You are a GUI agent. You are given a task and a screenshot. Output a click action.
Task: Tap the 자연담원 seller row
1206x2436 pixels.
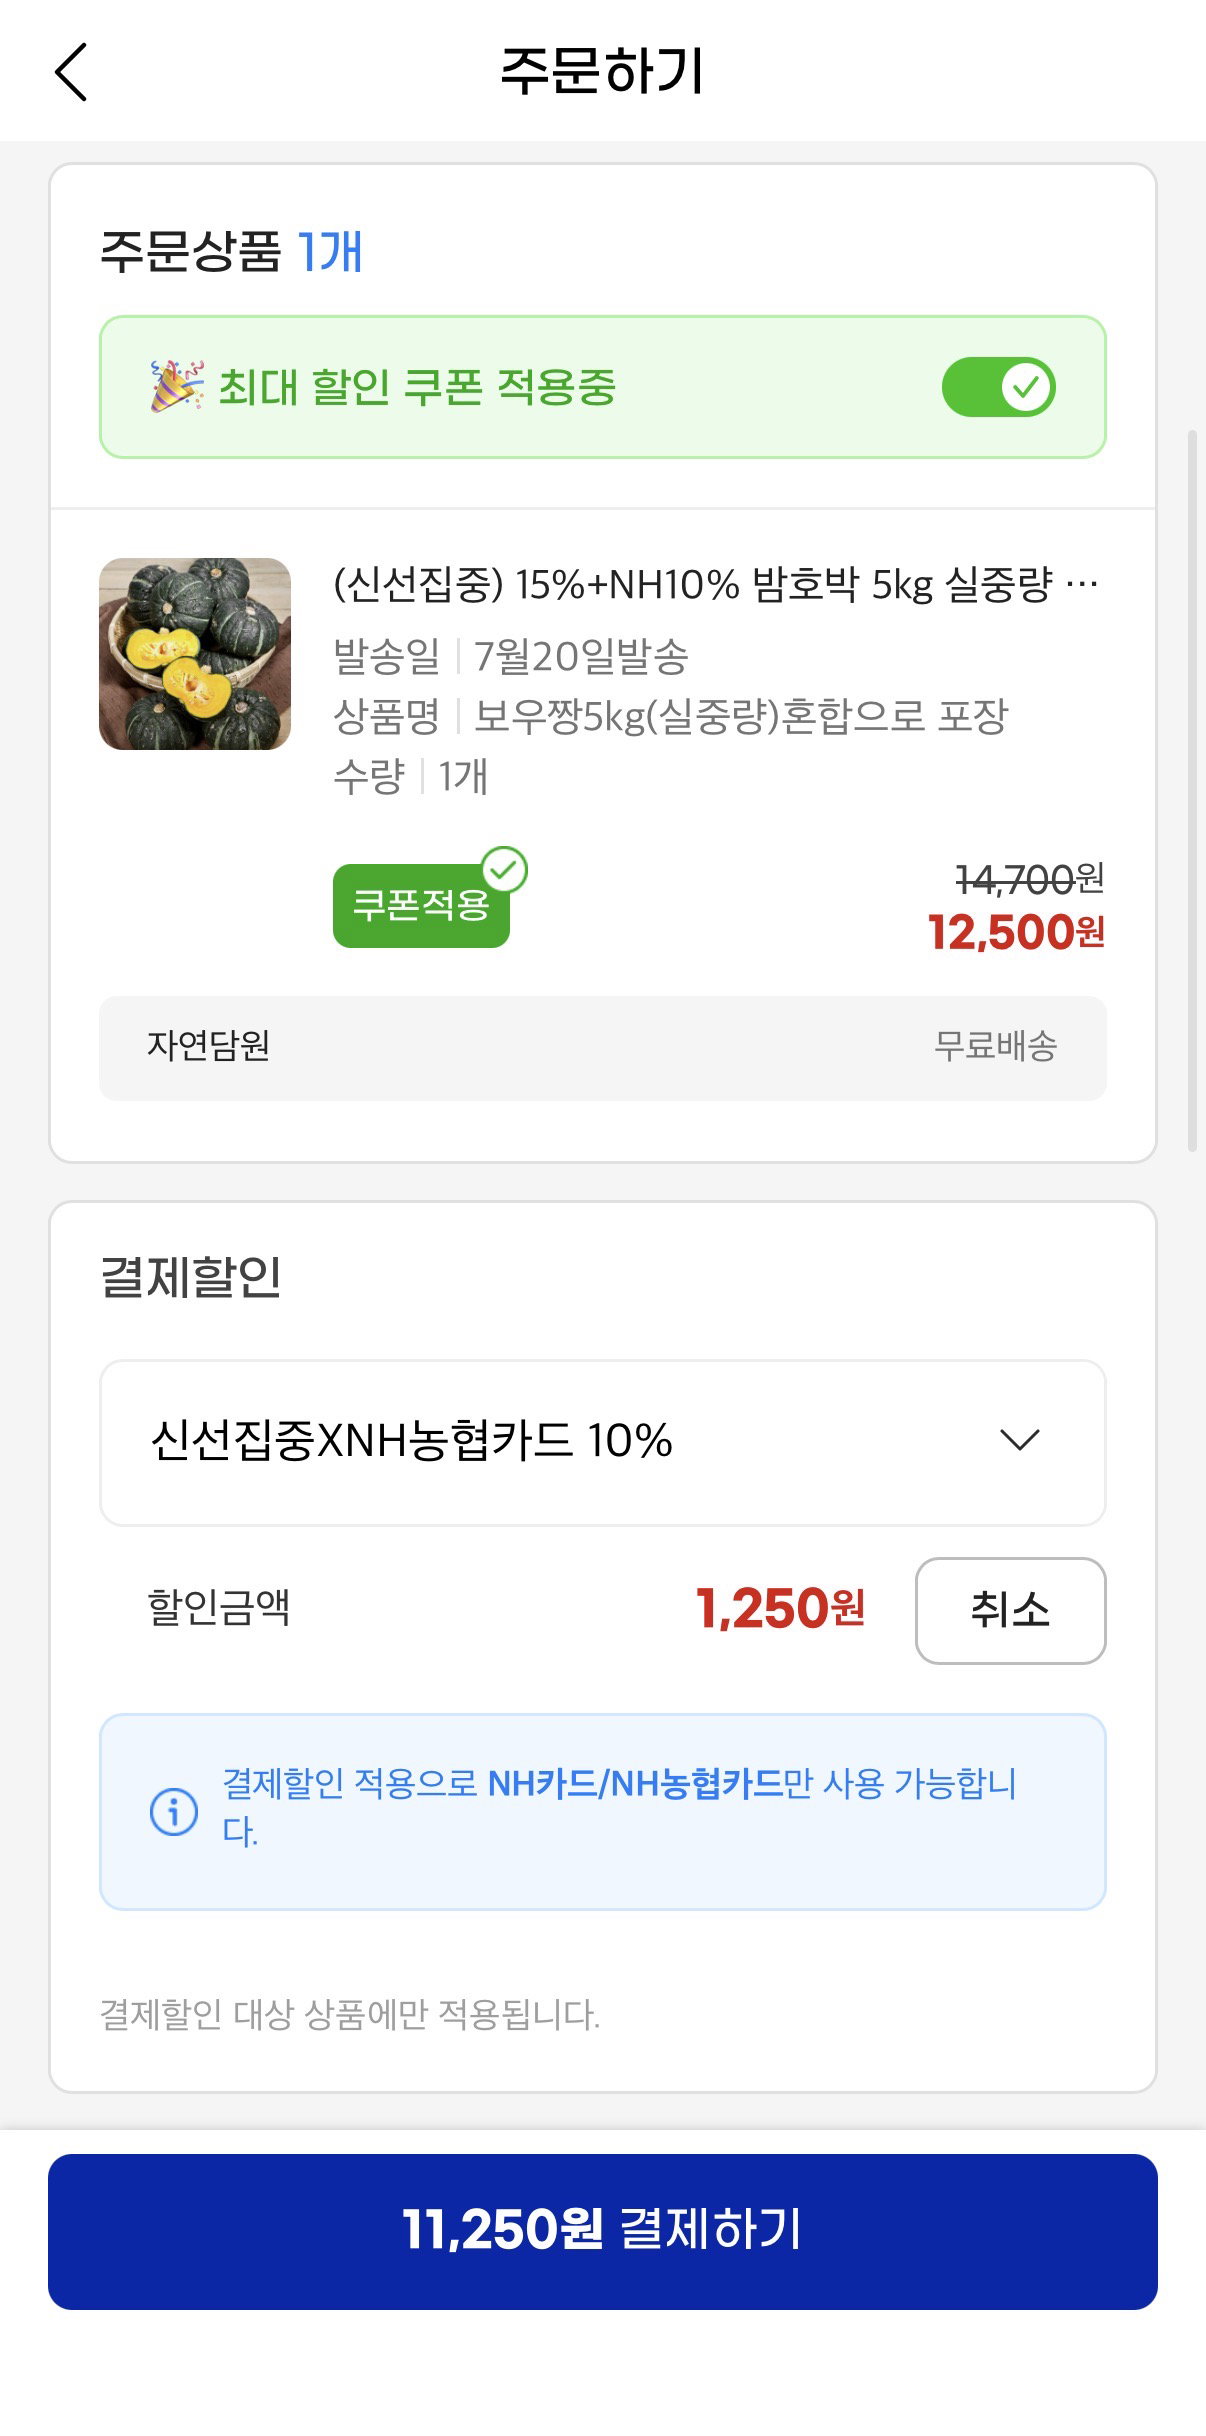coord(603,1047)
